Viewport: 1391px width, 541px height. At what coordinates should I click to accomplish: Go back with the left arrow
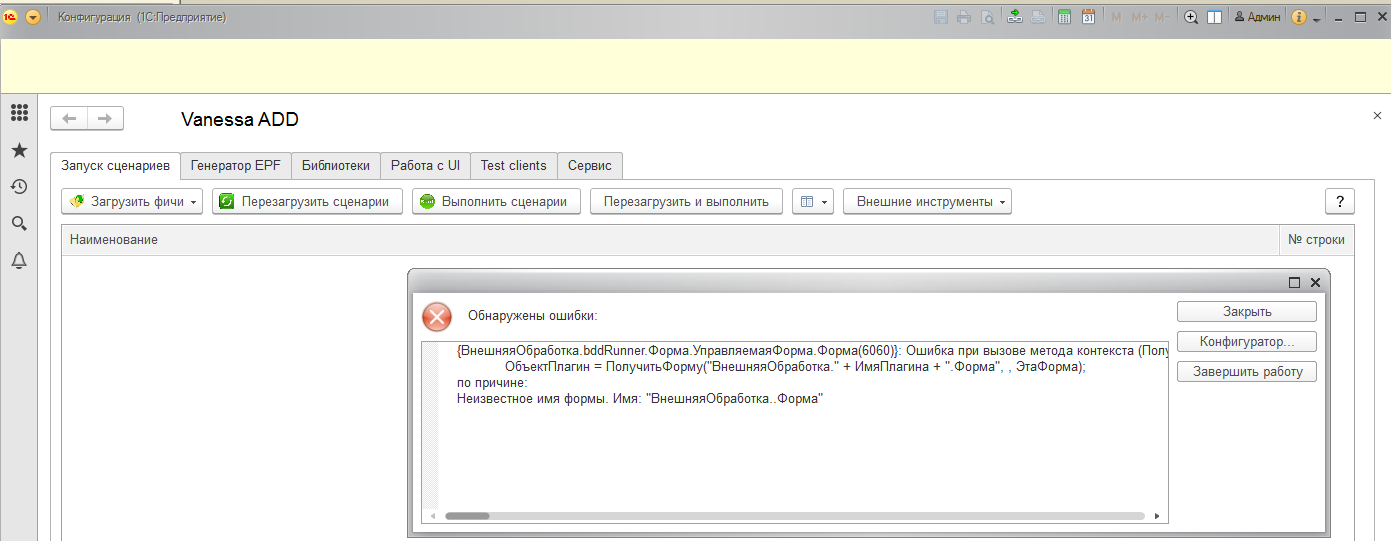click(x=69, y=118)
